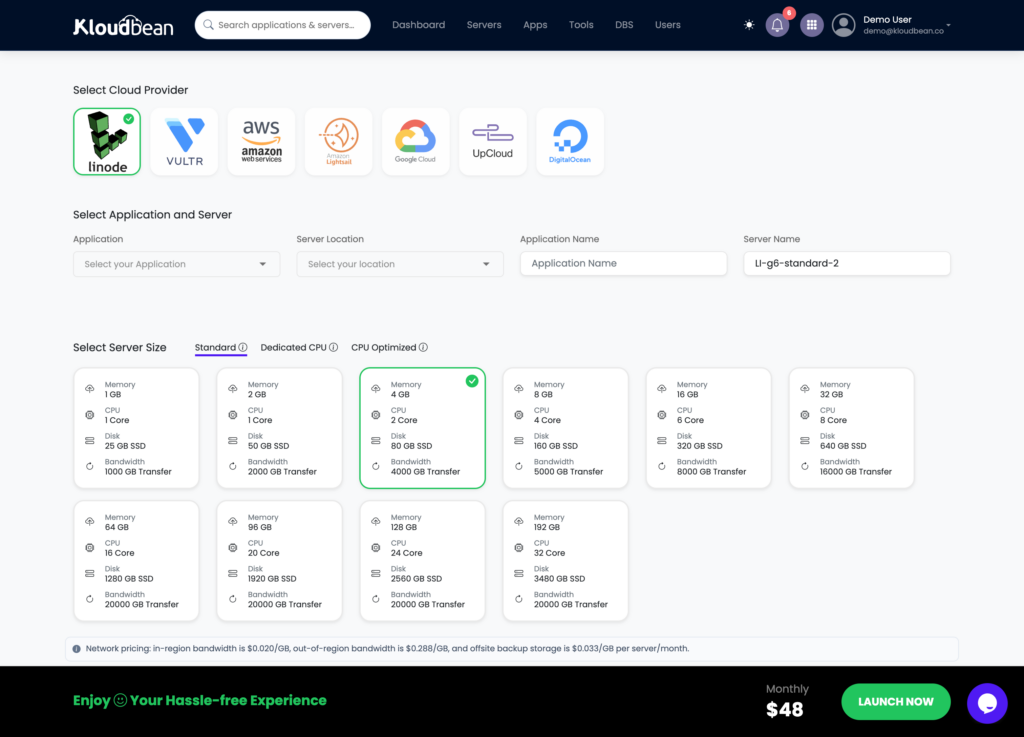Select DigitalOcean provider
This screenshot has width=1024, height=737.
569,142
